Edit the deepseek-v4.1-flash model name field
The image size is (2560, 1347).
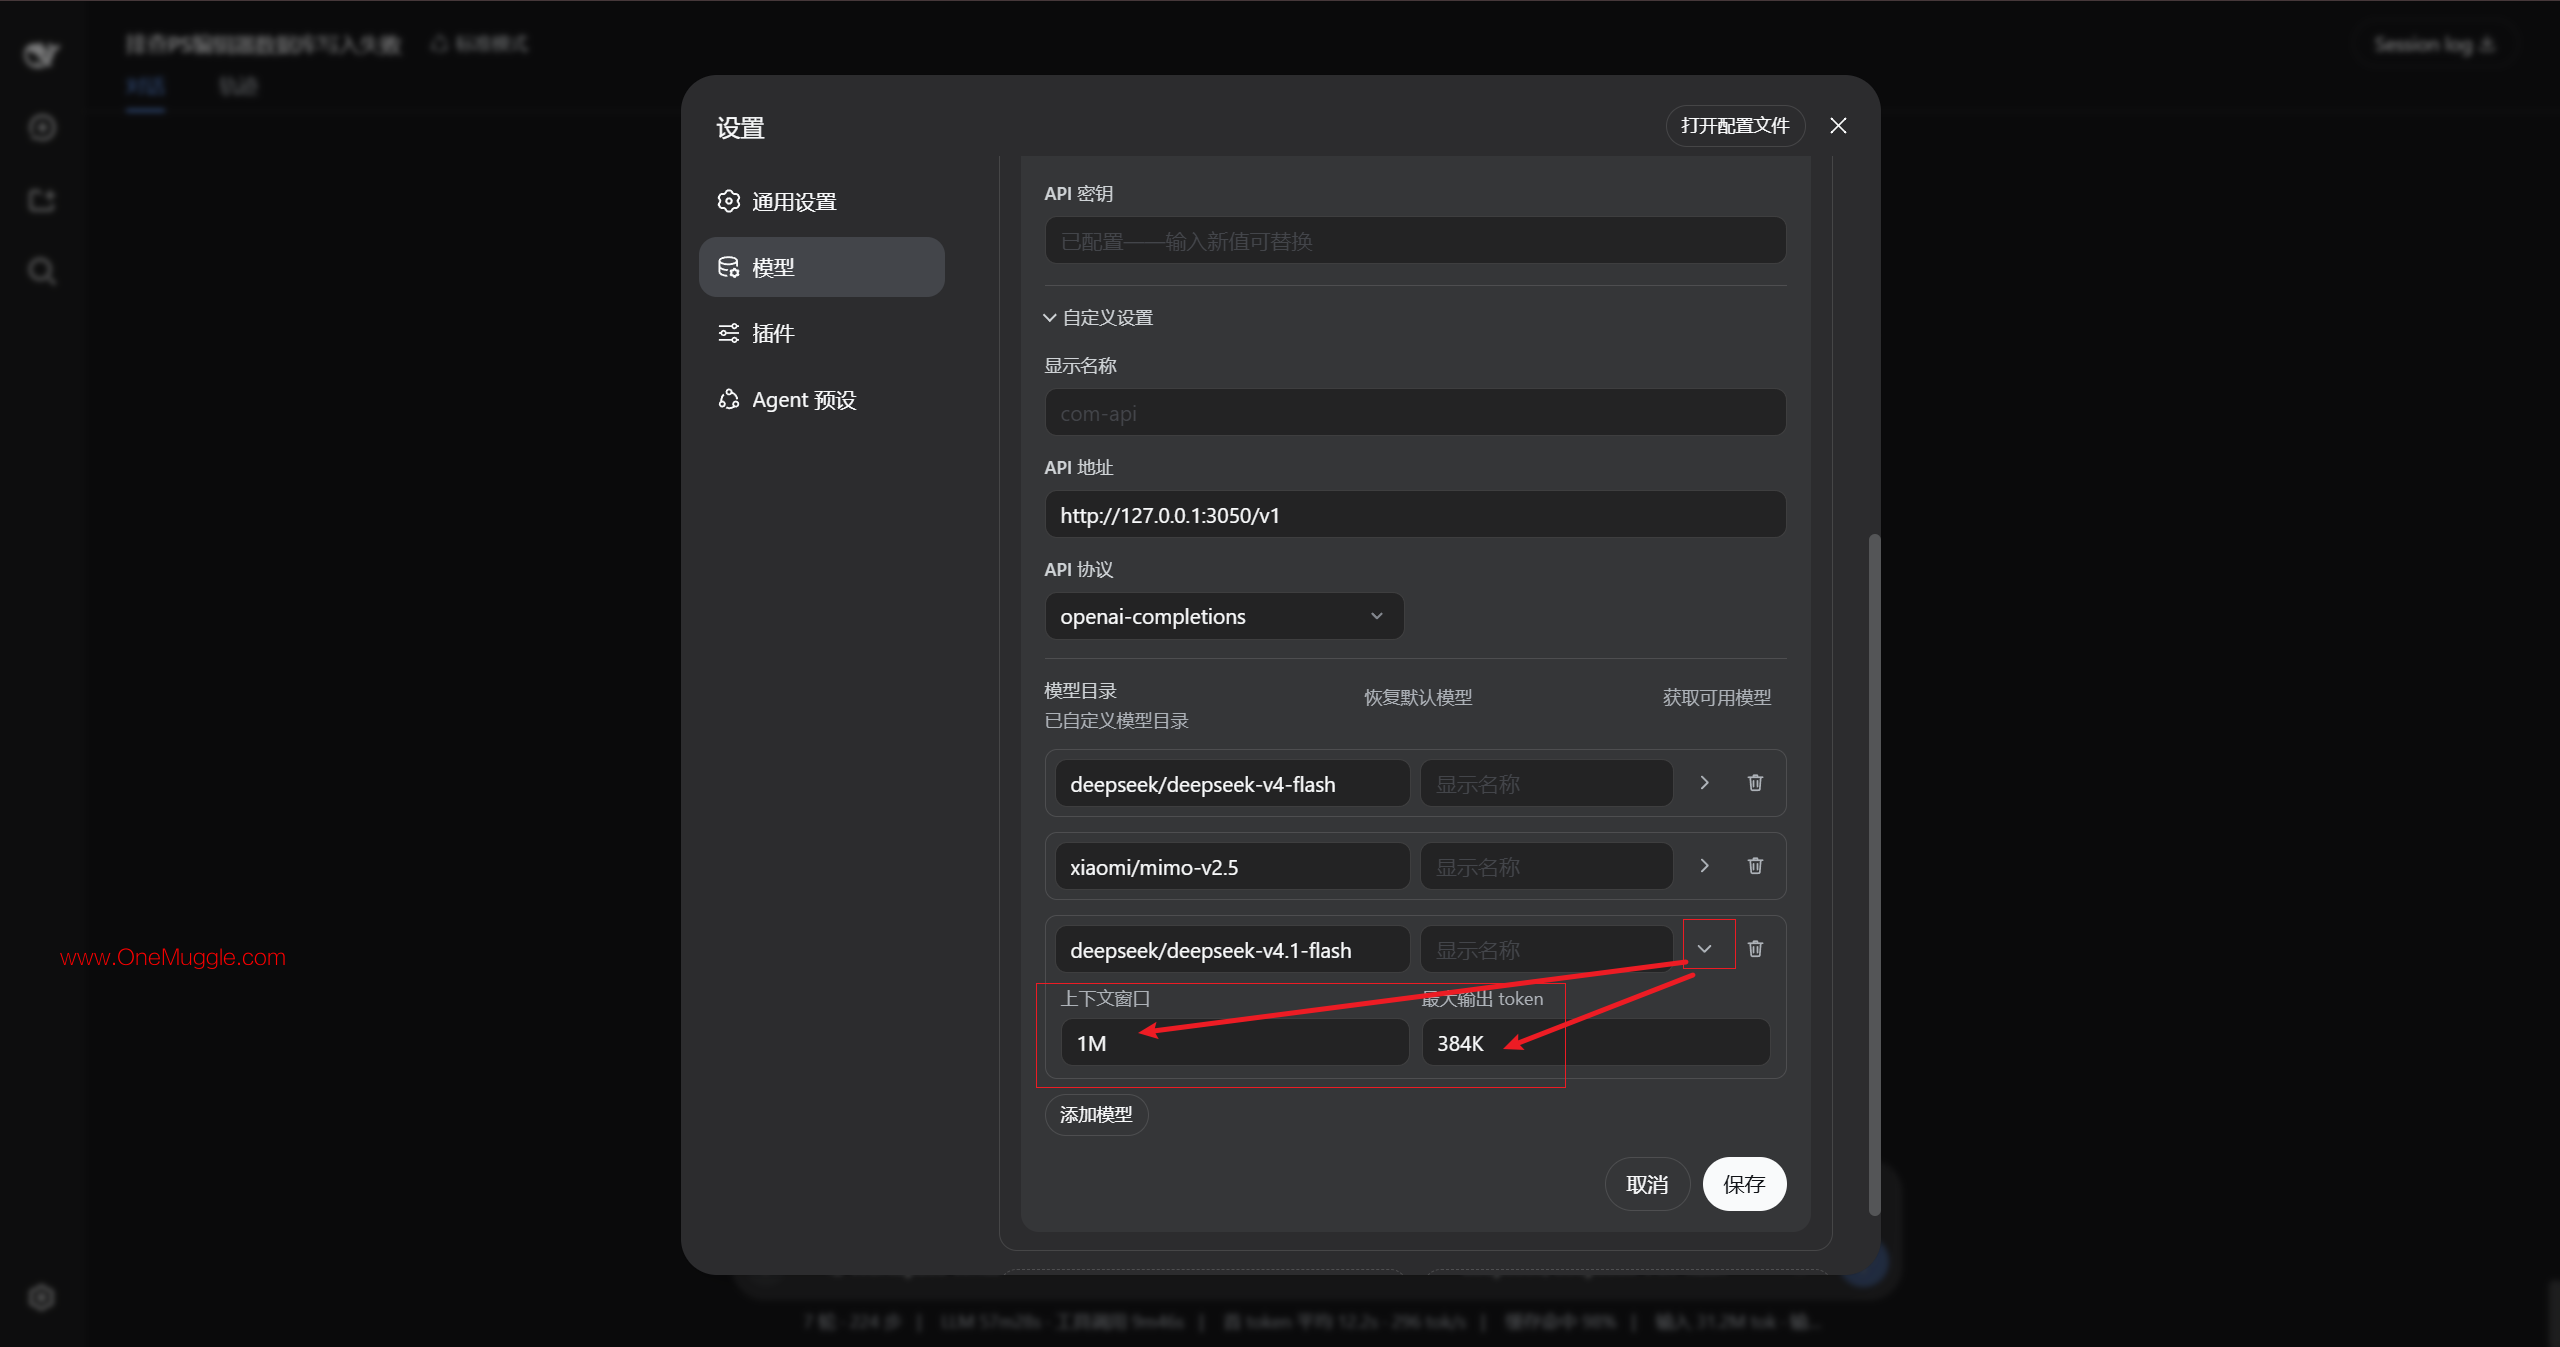1232,950
